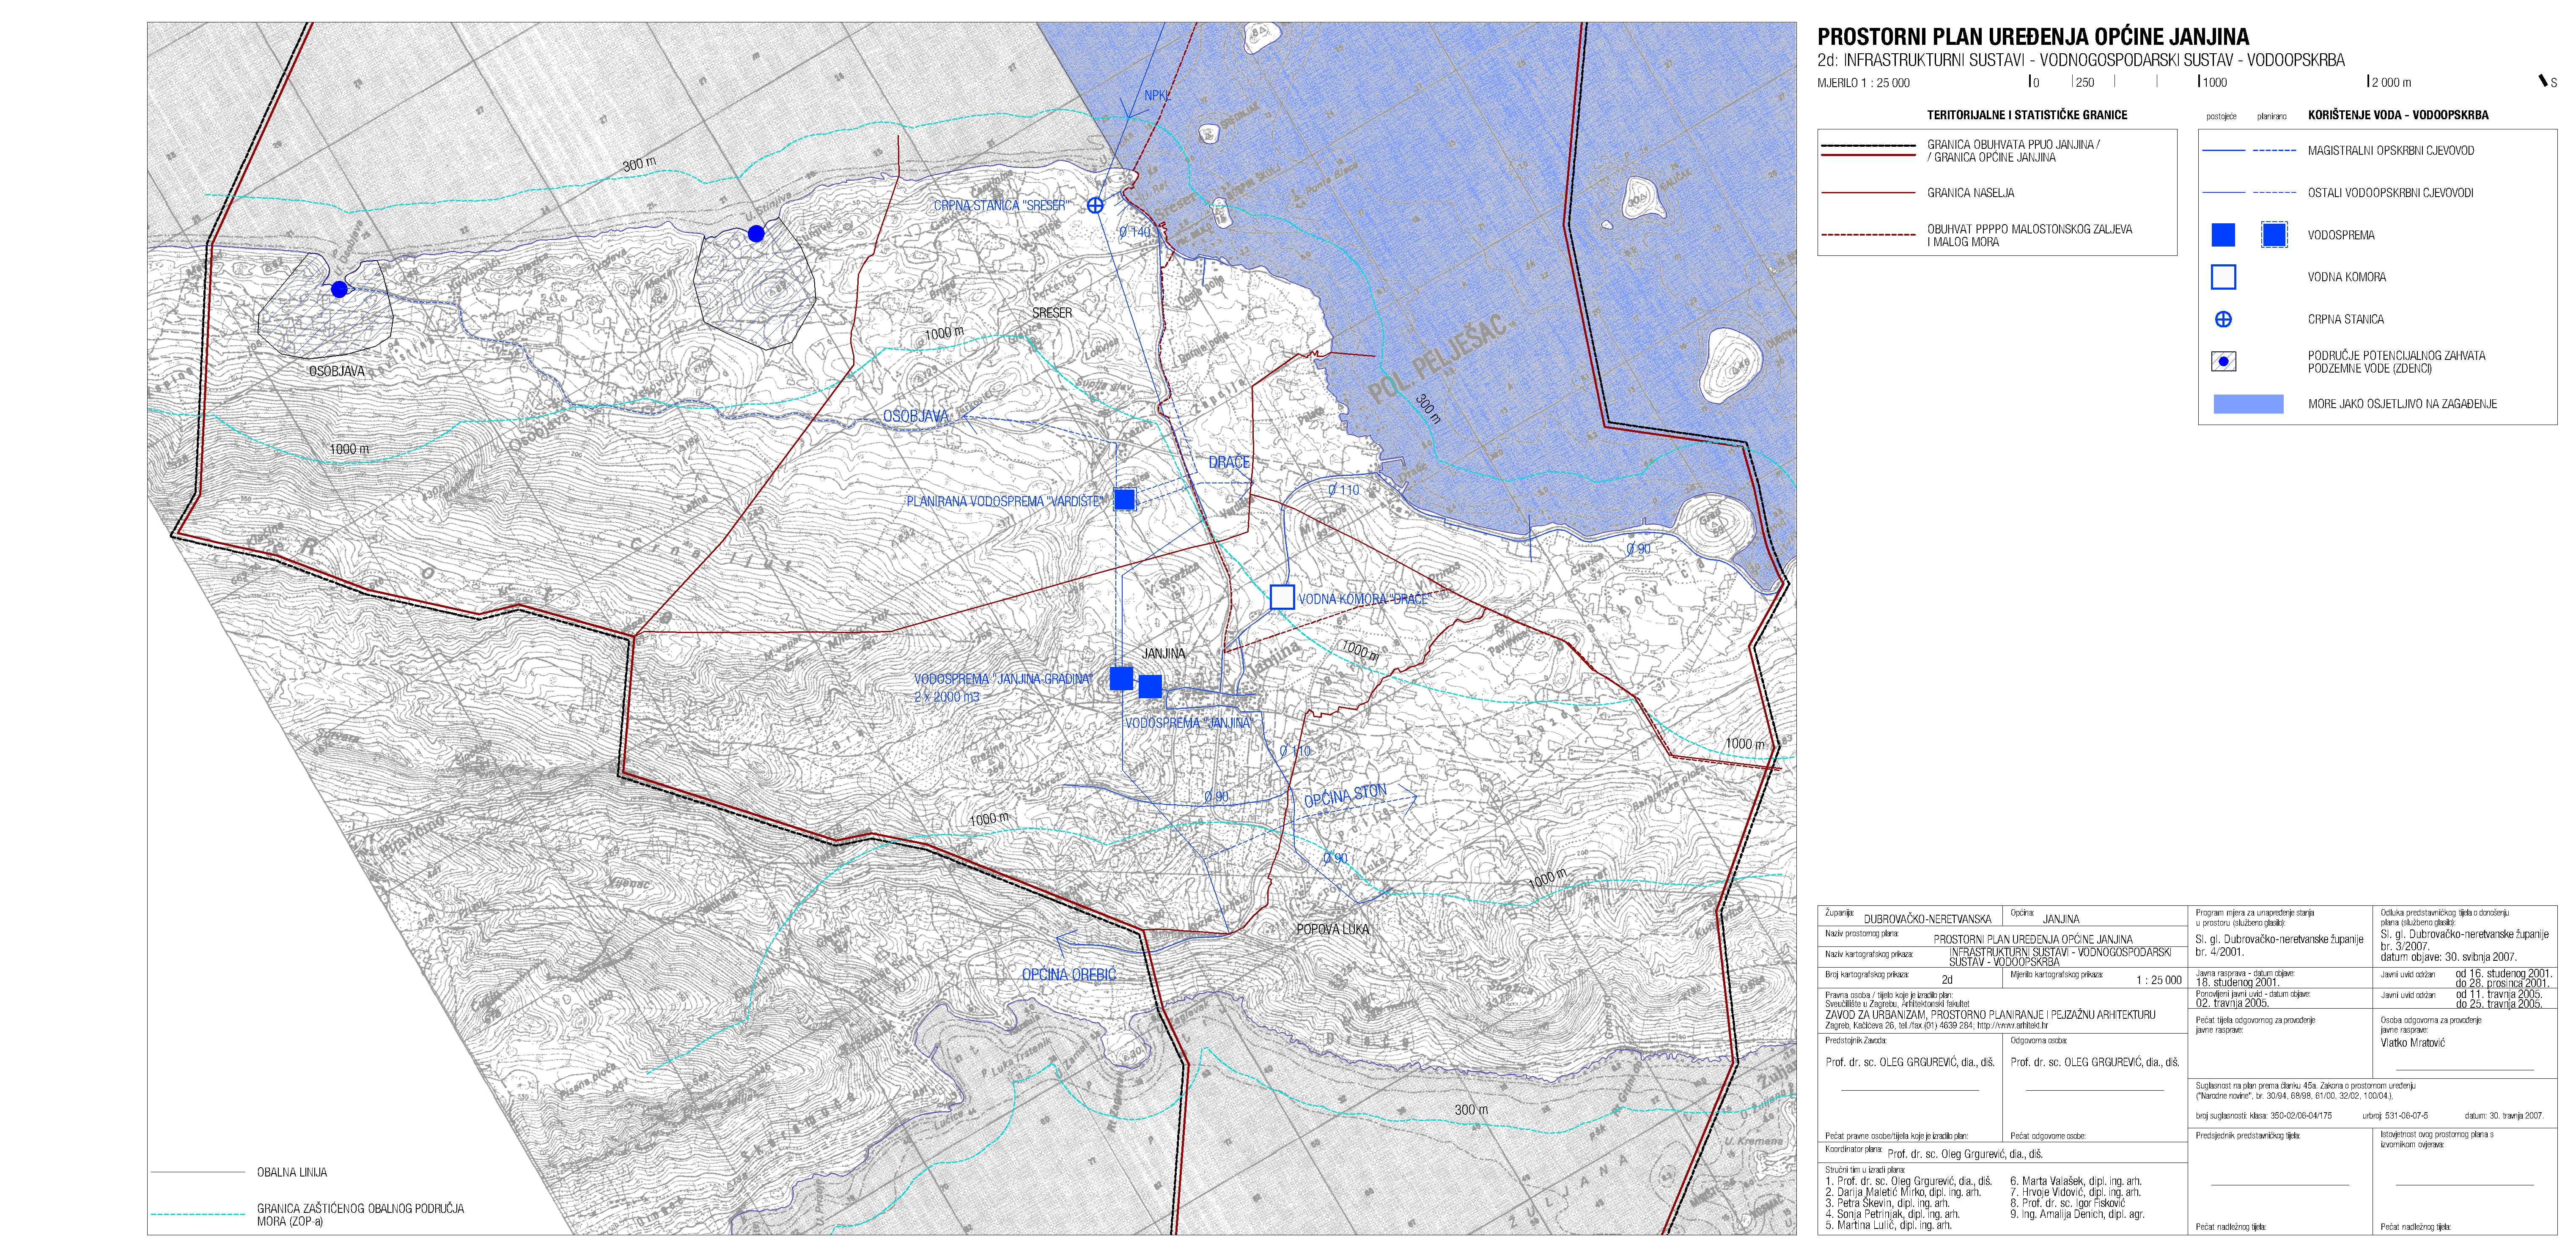Click the sensitive sea blue swatch in legend
This screenshot has width=2576, height=1256.
point(2248,404)
